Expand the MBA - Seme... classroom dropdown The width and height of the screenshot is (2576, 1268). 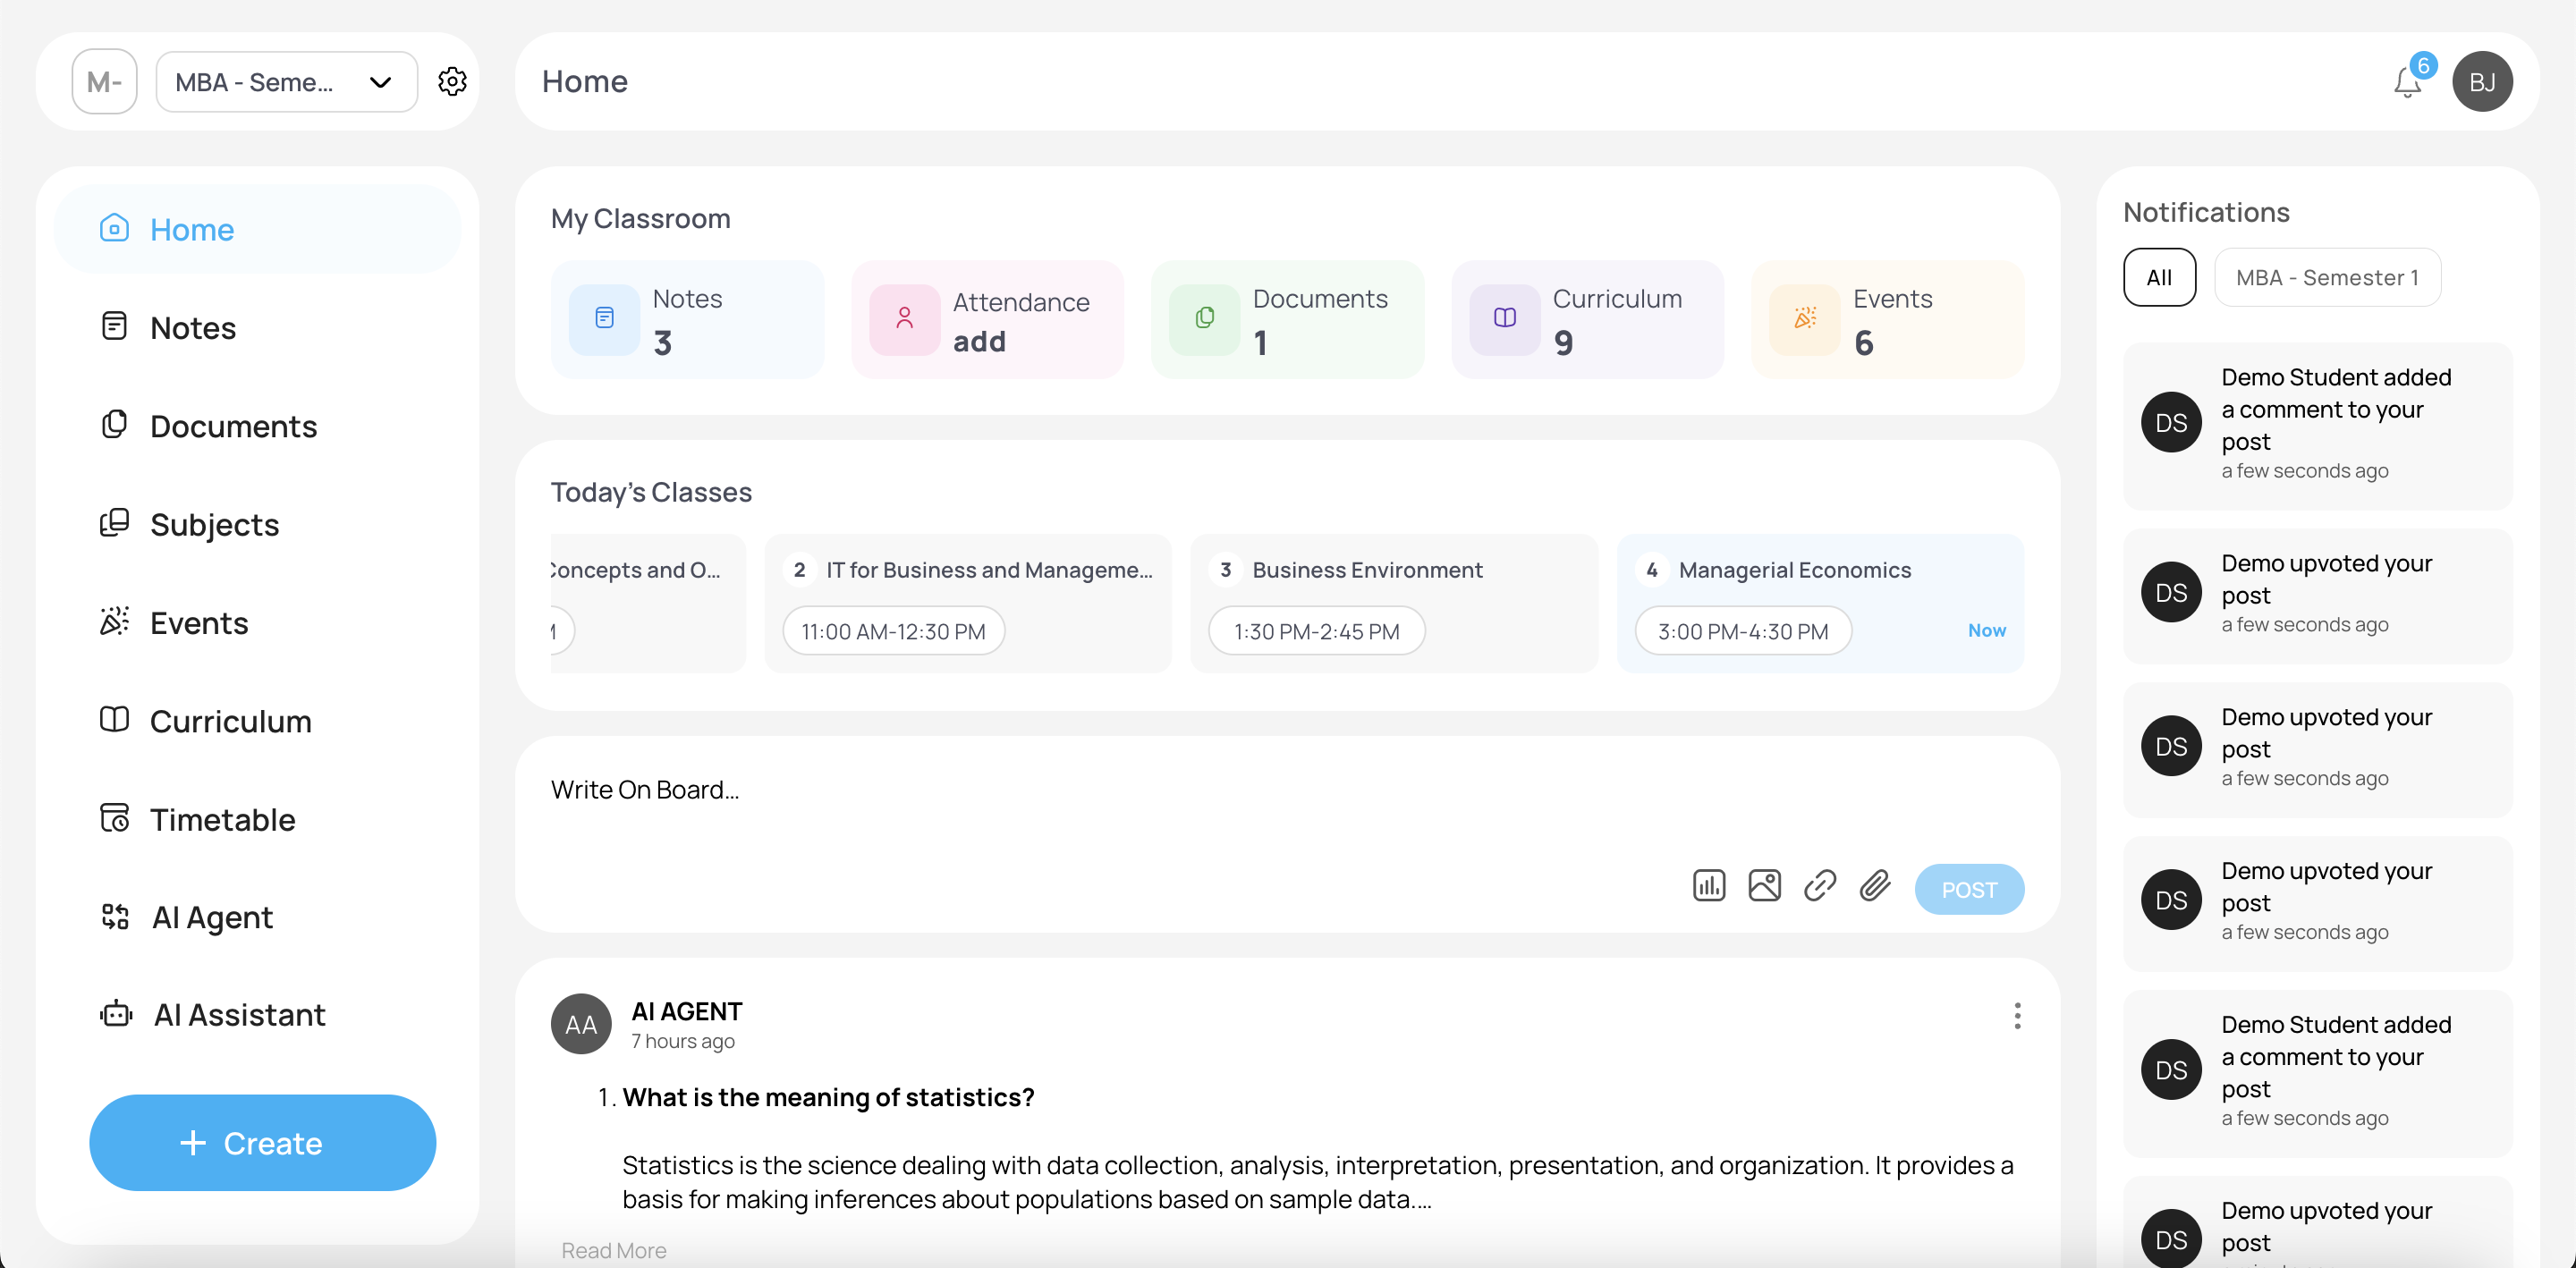[x=287, y=82]
